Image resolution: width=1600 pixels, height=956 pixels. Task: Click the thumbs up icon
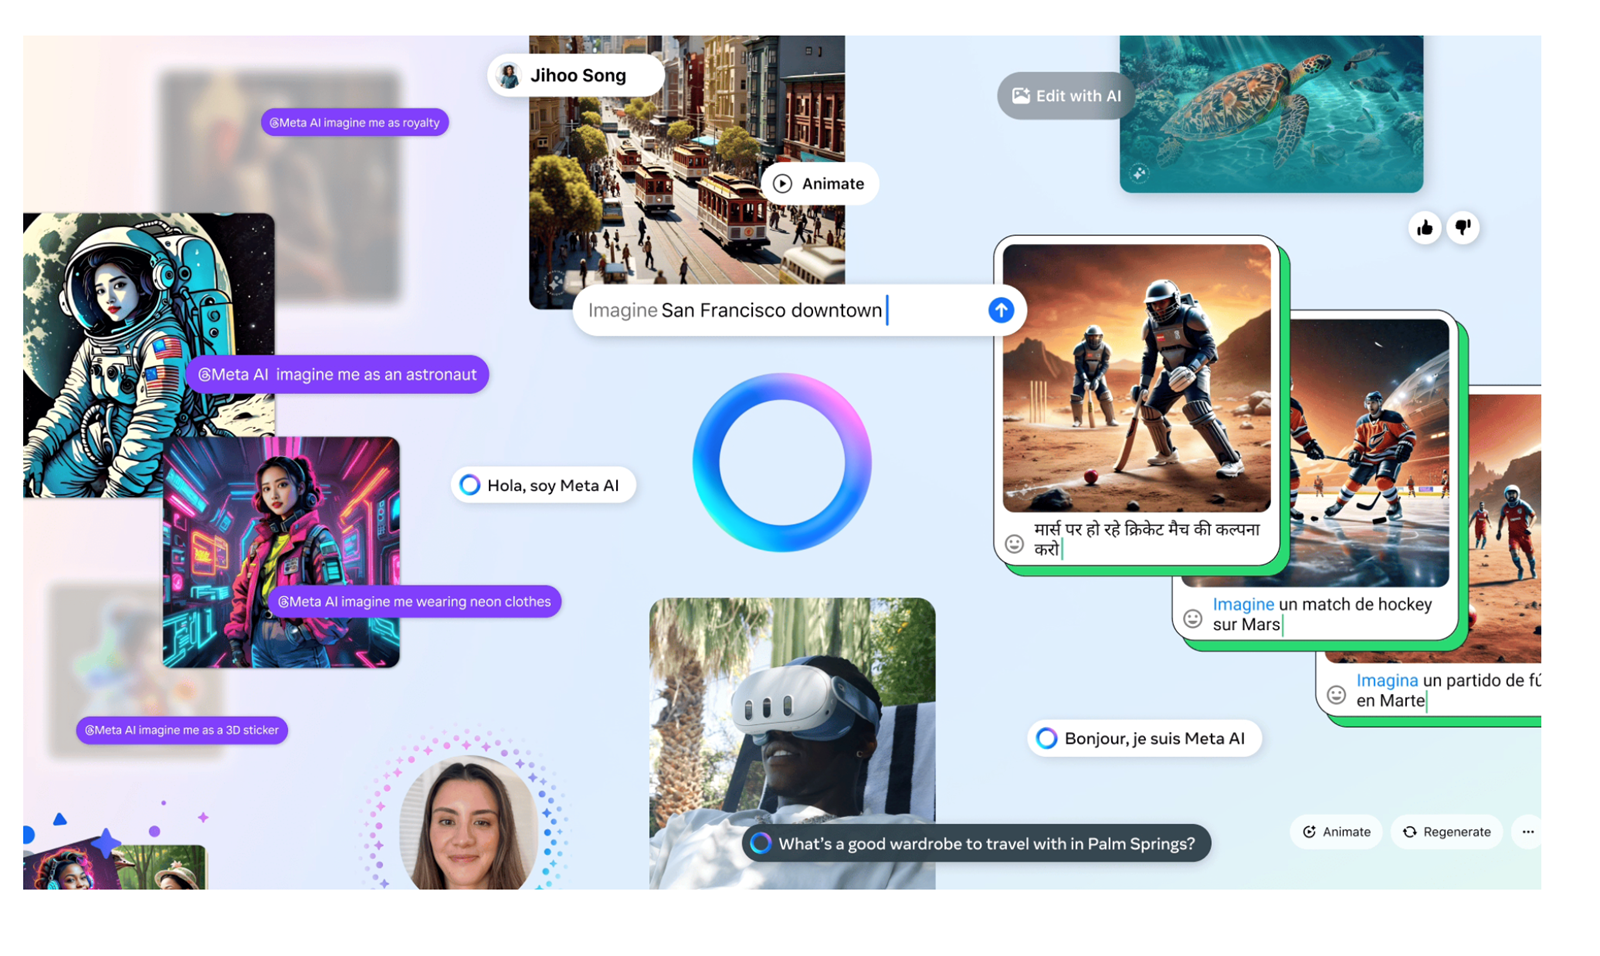click(x=1424, y=228)
